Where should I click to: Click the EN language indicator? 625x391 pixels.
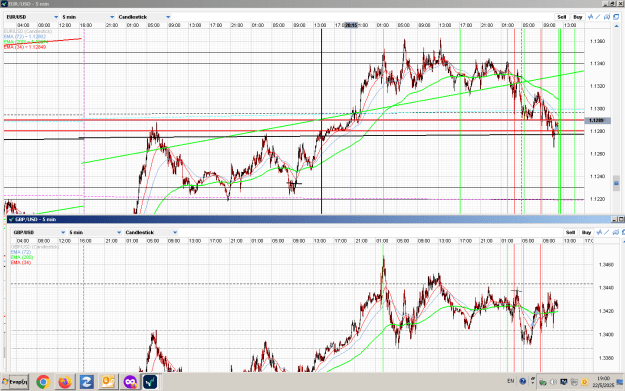[511, 381]
